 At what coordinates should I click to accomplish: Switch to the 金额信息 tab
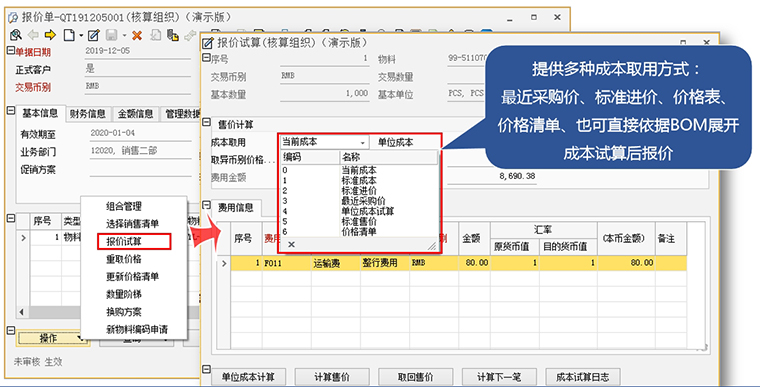(x=135, y=114)
